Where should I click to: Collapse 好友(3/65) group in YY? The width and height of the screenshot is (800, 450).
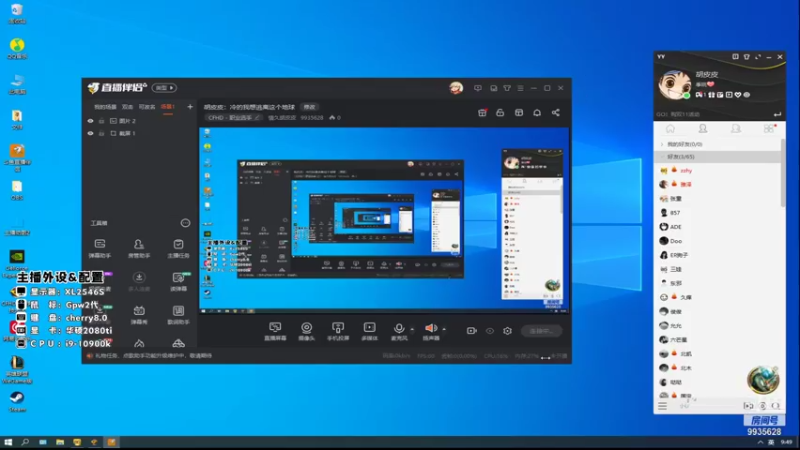pos(717,157)
